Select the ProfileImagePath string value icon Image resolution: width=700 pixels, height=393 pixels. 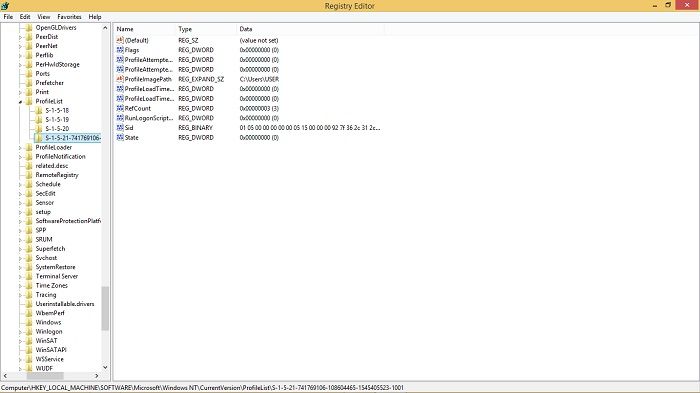pos(120,79)
